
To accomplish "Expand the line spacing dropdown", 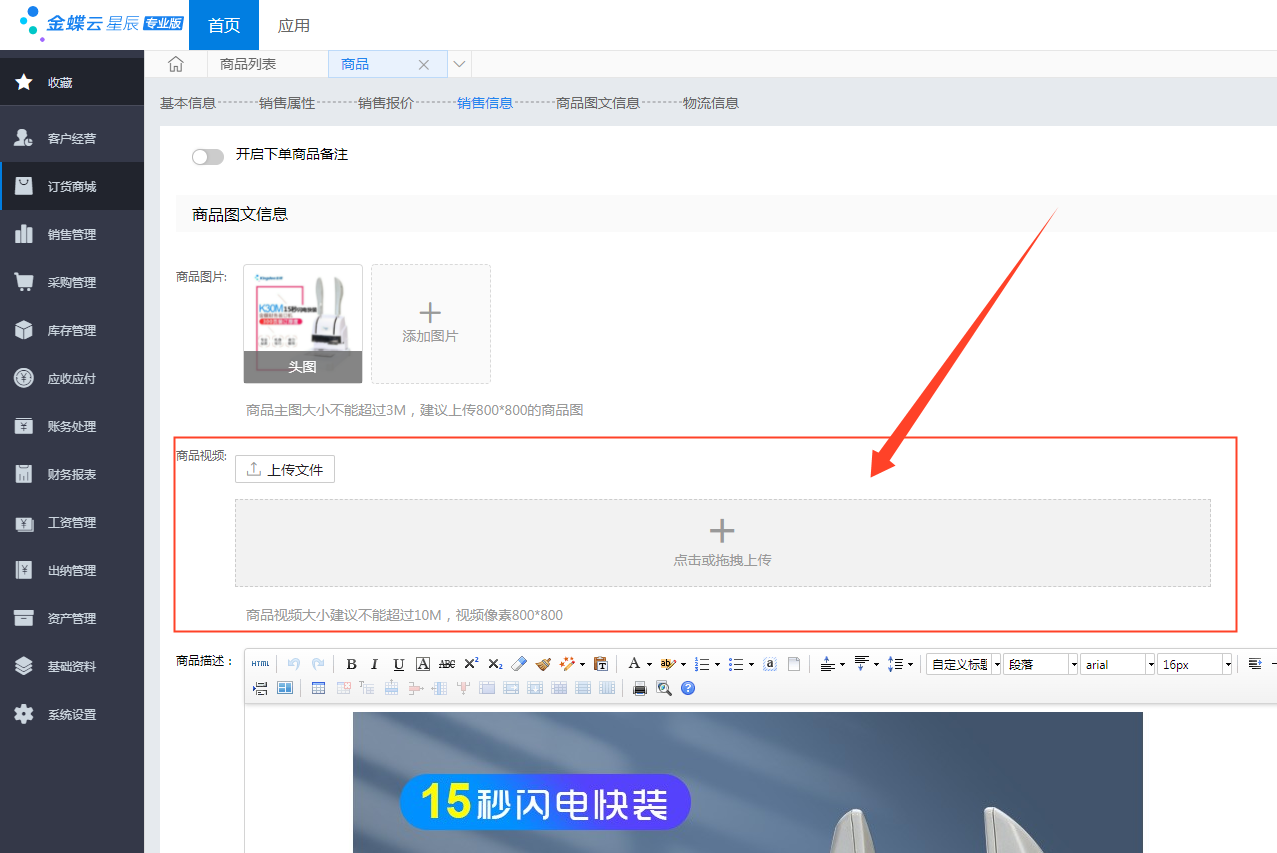I will pyautogui.click(x=910, y=664).
